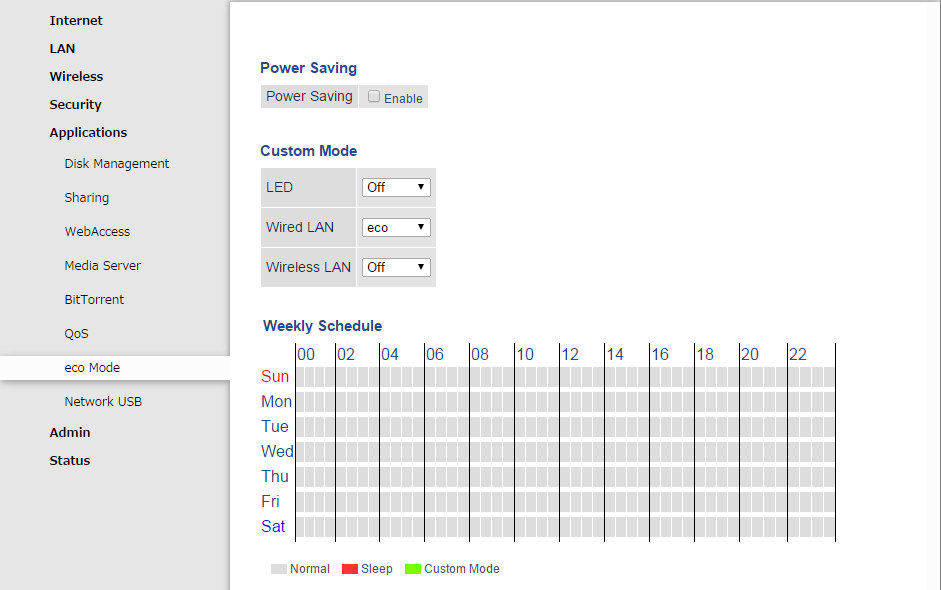Click the 00 hour column header
This screenshot has height=590, width=941.
(x=306, y=355)
